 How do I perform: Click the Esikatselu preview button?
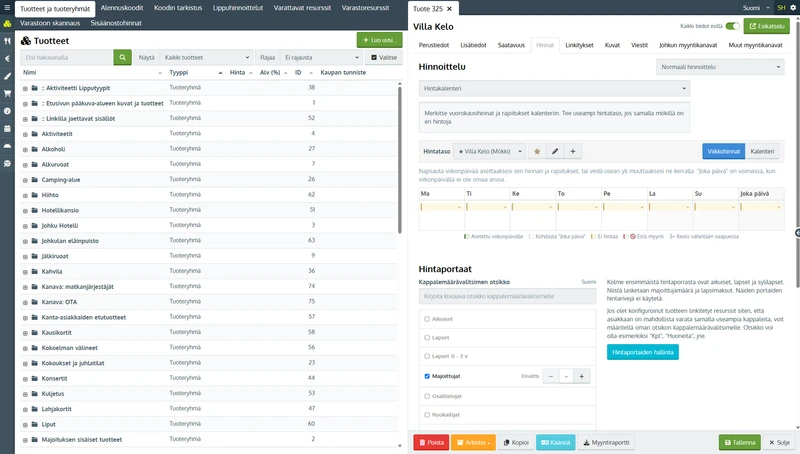click(x=766, y=26)
